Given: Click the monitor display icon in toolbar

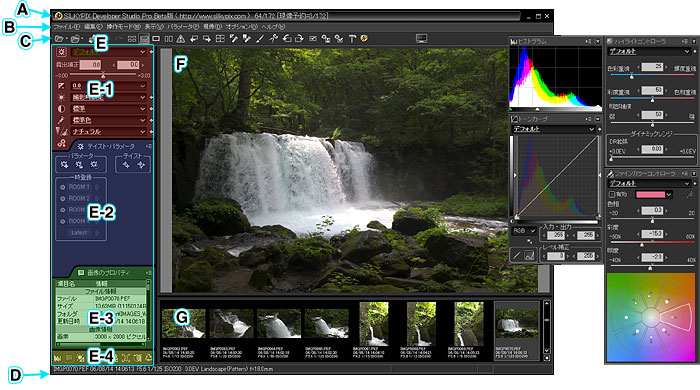Looking at the screenshot, I should 421,39.
